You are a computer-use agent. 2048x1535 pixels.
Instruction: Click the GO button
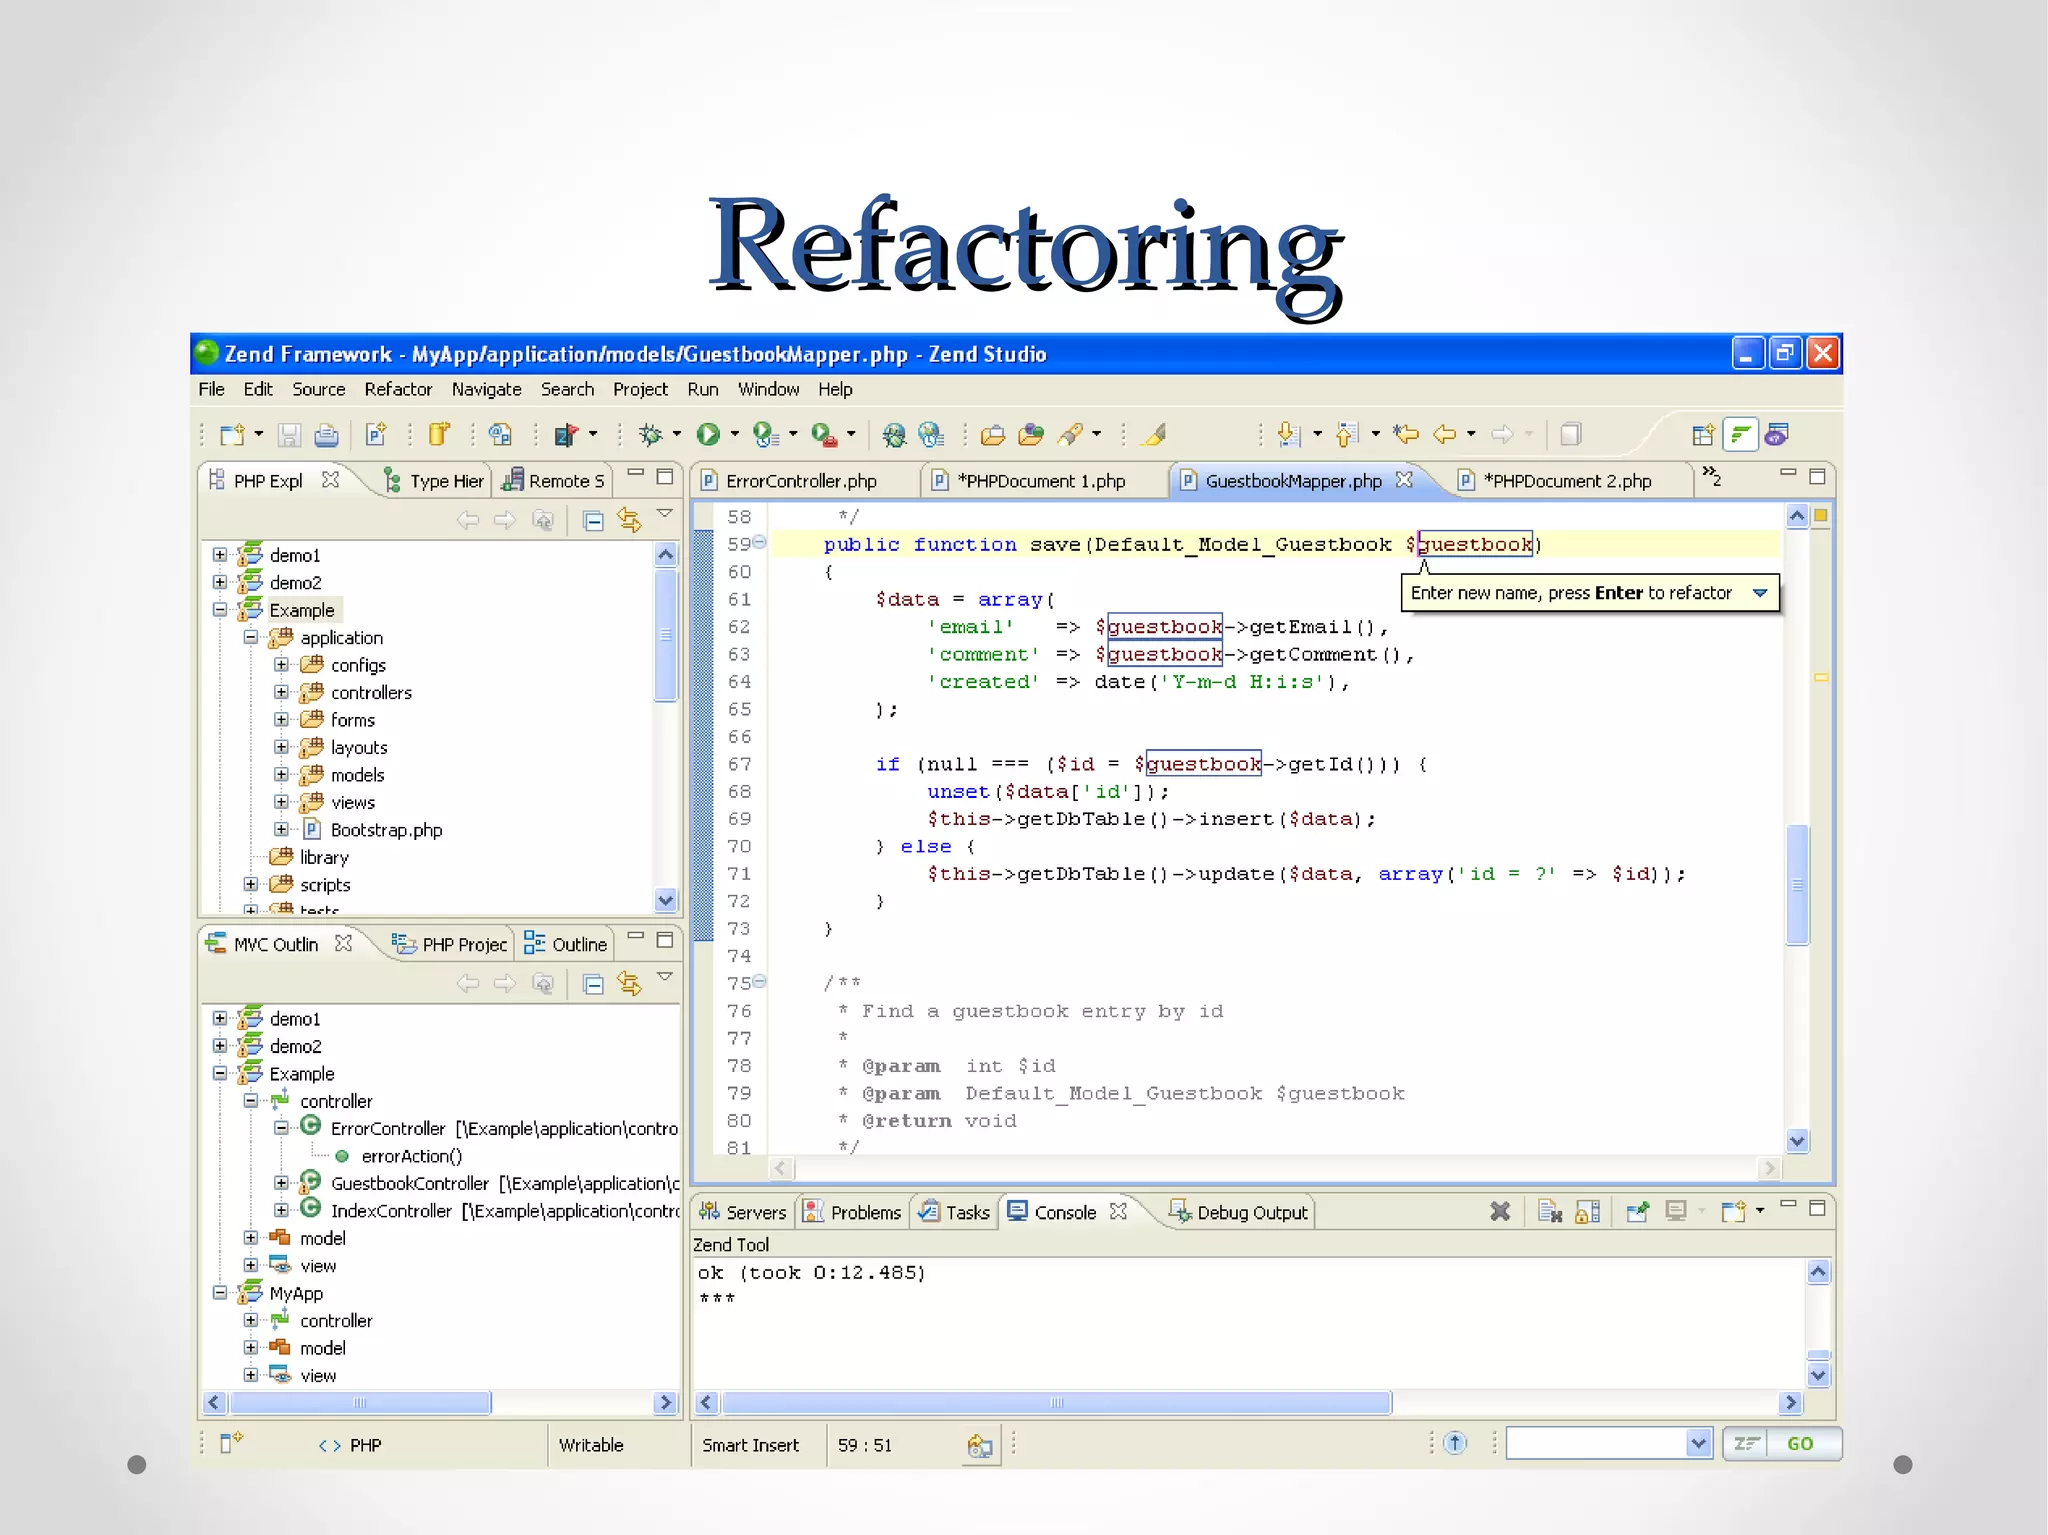(x=1801, y=1444)
